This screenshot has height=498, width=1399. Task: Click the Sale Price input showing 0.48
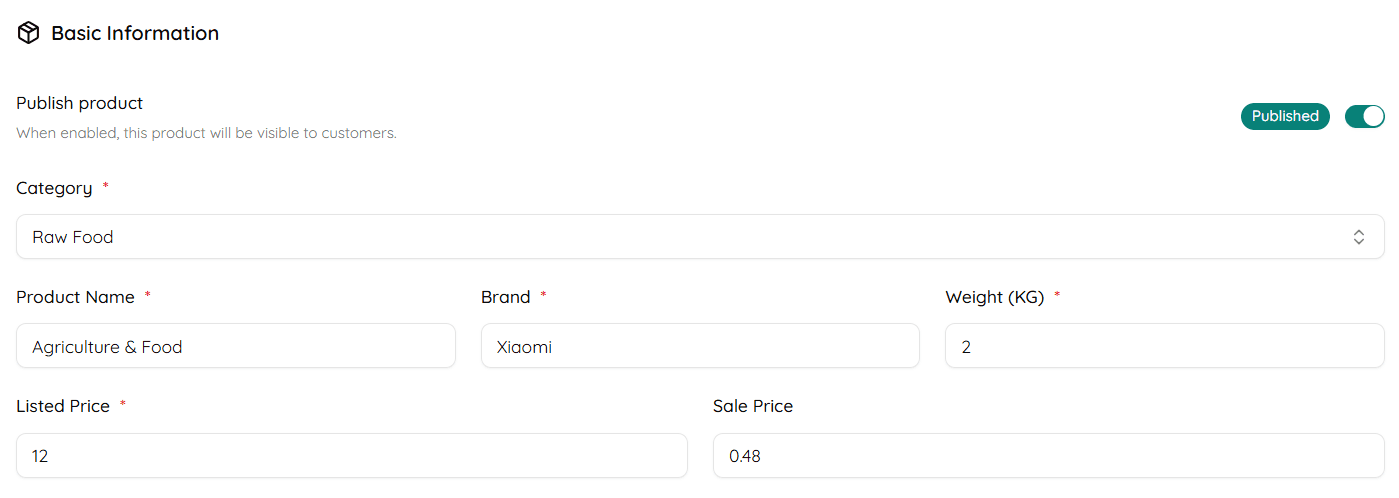pyautogui.click(x=1048, y=456)
